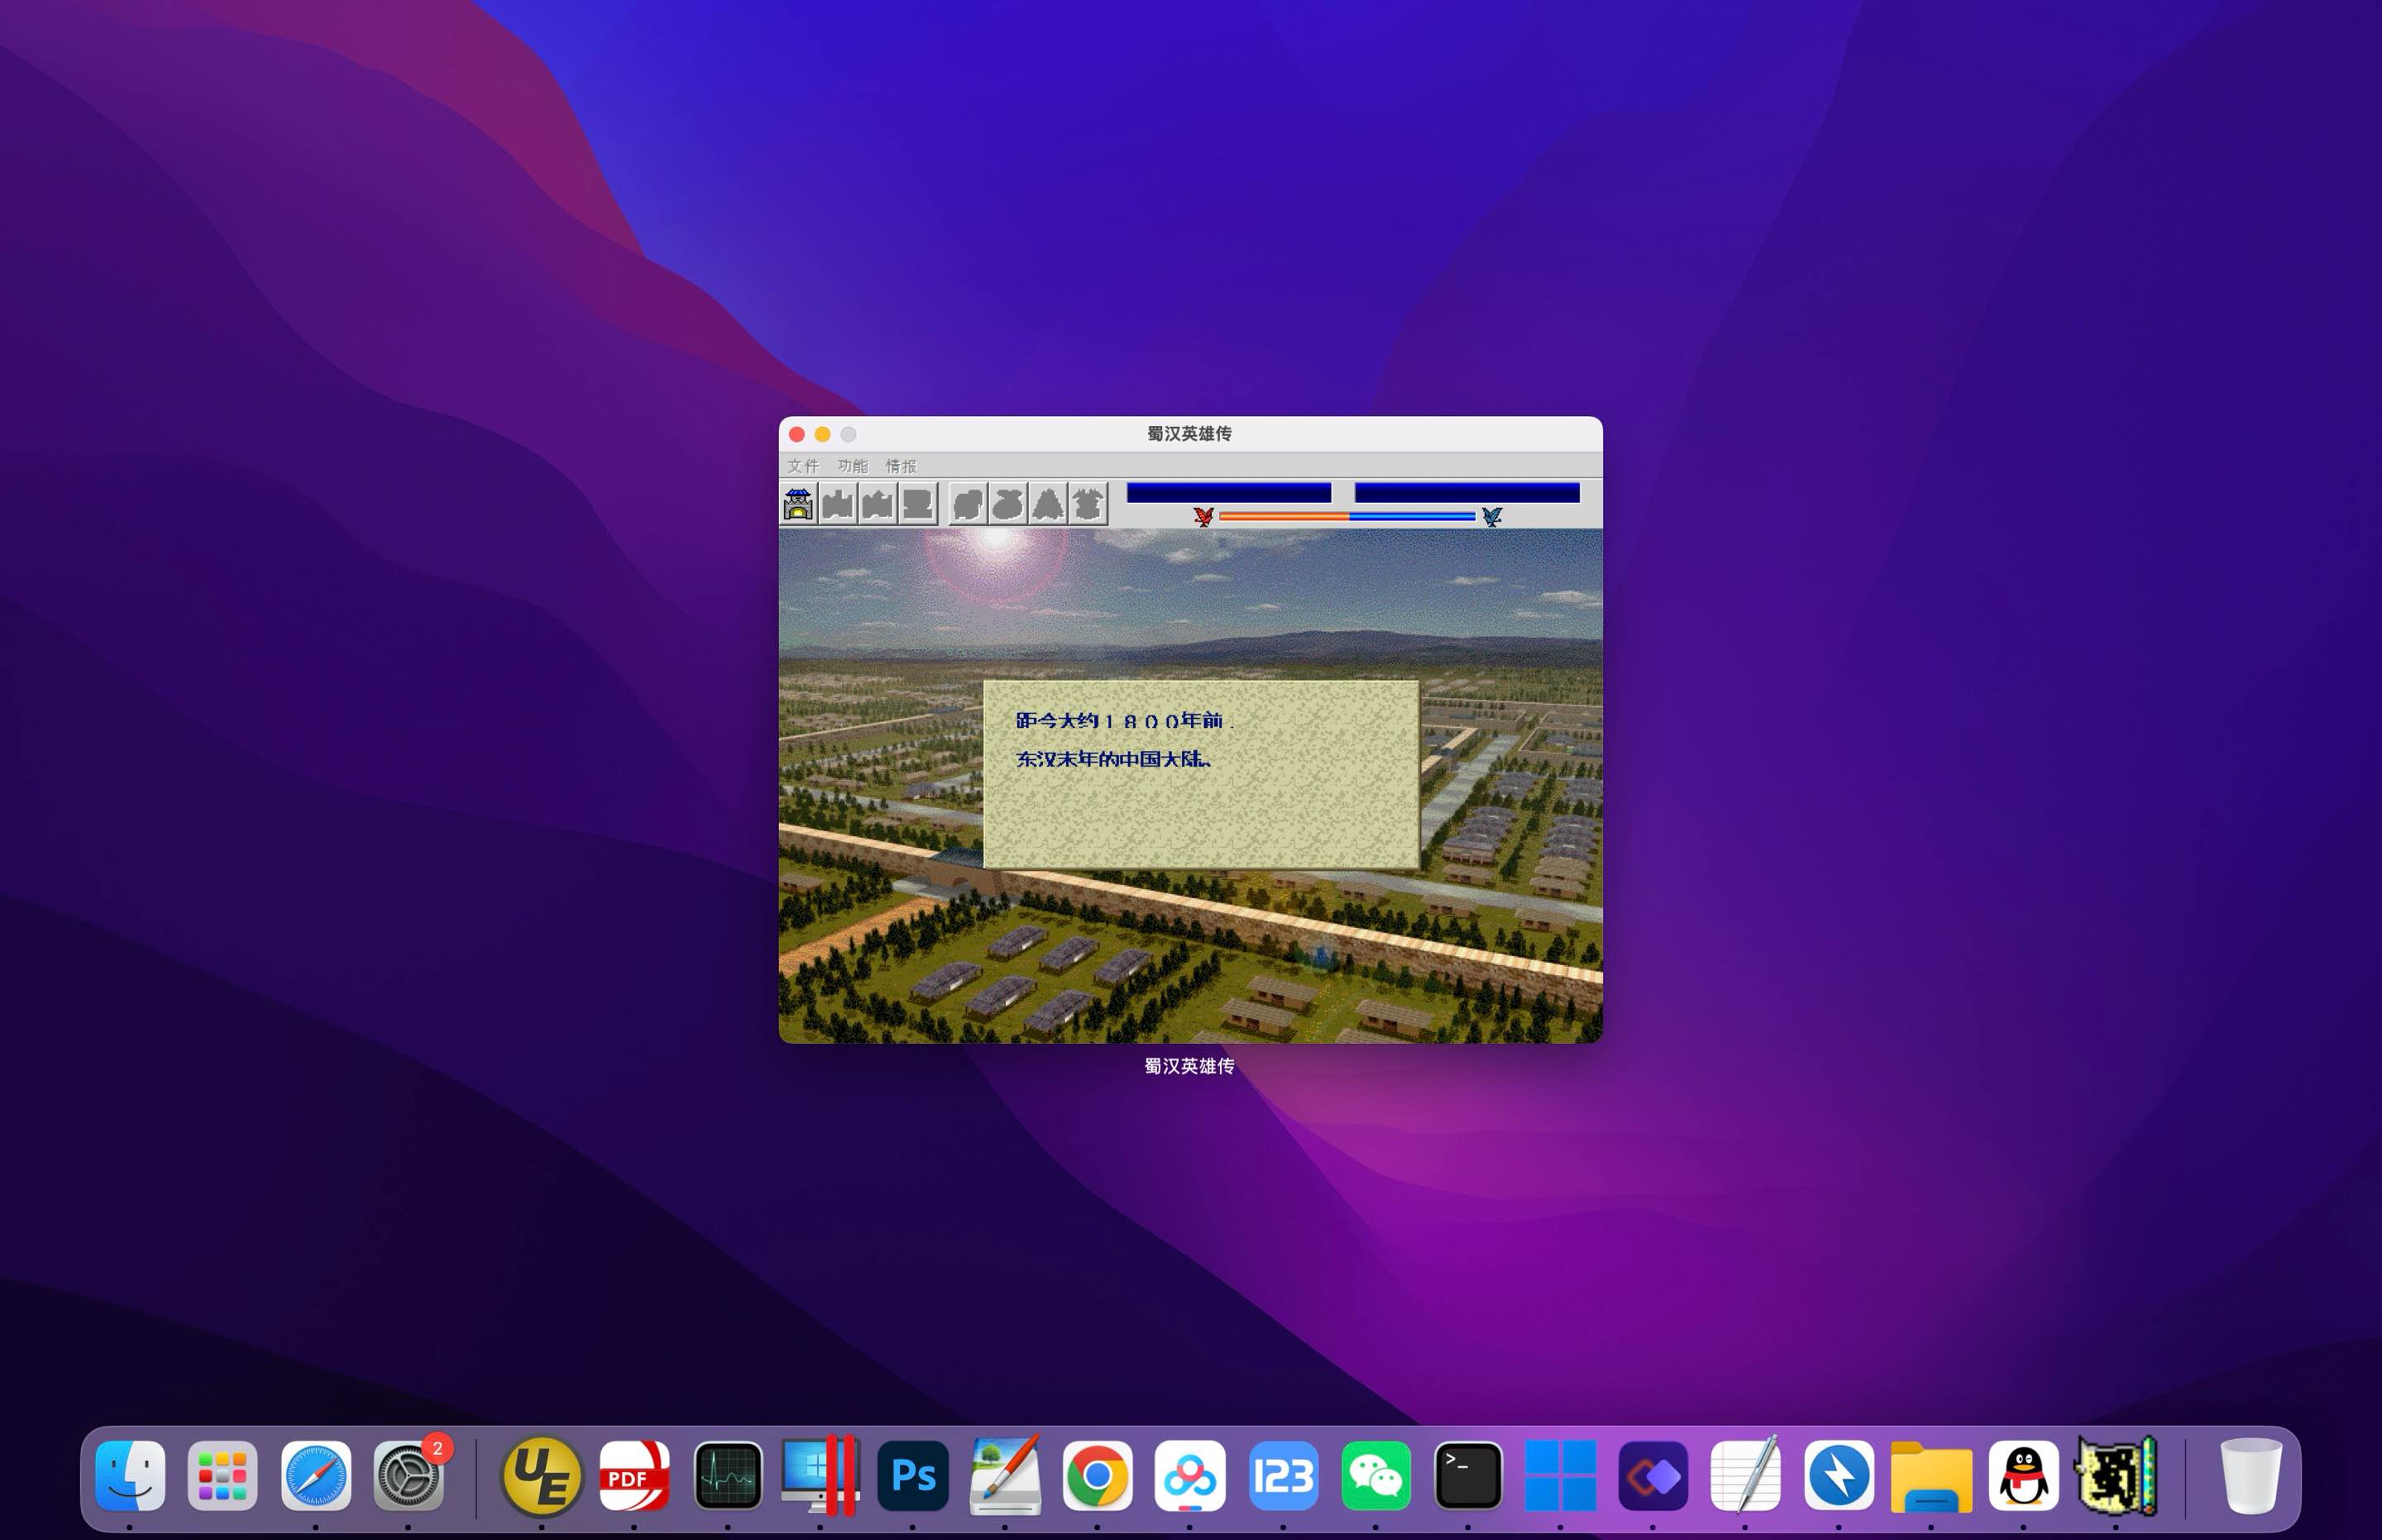Launch WeChat from the Dock
This screenshot has width=2382, height=1540.
click(x=1375, y=1475)
